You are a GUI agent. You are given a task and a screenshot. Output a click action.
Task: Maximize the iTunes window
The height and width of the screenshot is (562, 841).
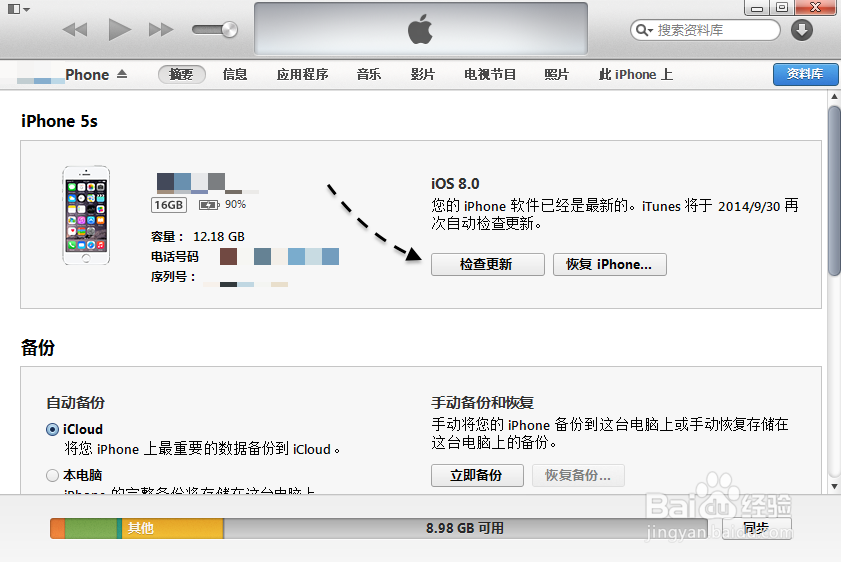click(x=782, y=8)
